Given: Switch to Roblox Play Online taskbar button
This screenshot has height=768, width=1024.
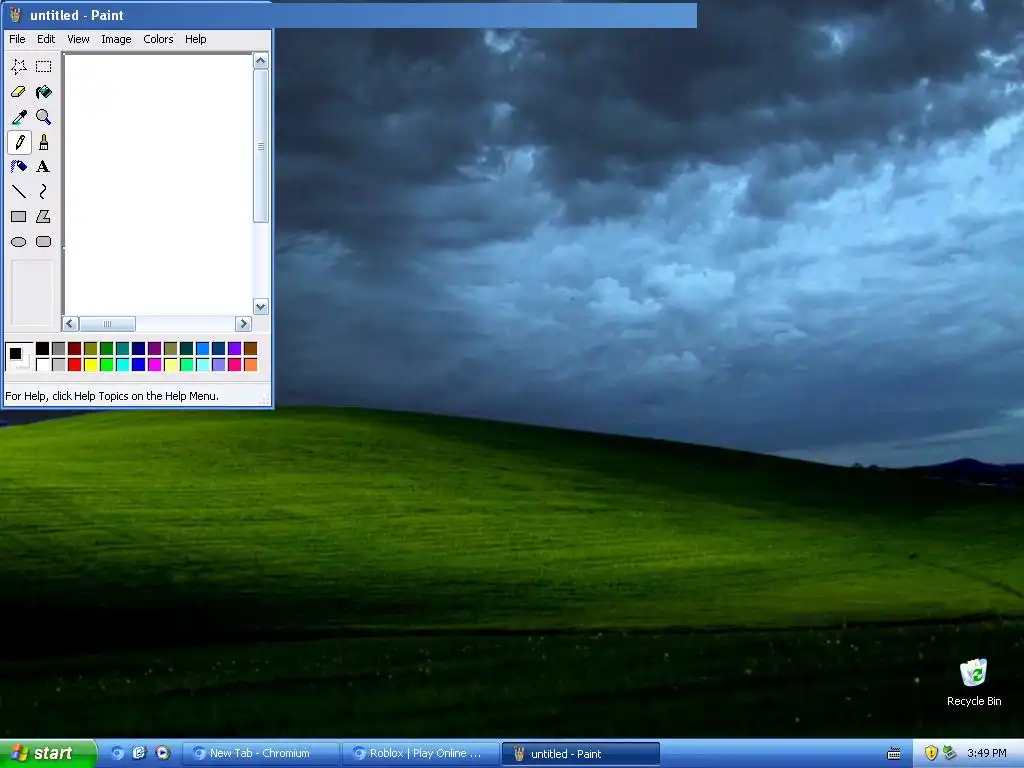Looking at the screenshot, I should click(420, 753).
